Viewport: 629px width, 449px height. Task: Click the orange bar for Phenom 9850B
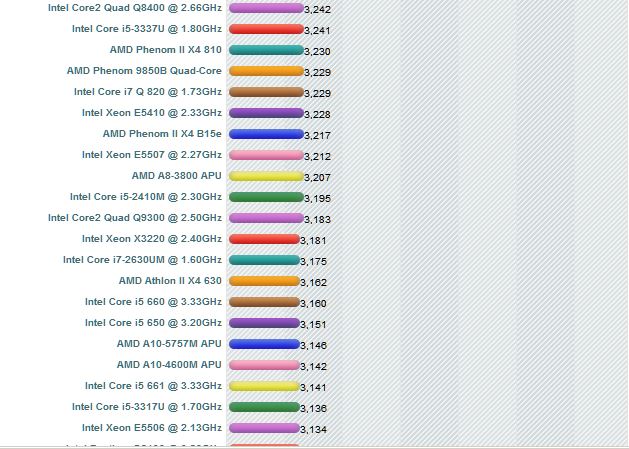click(x=266, y=71)
